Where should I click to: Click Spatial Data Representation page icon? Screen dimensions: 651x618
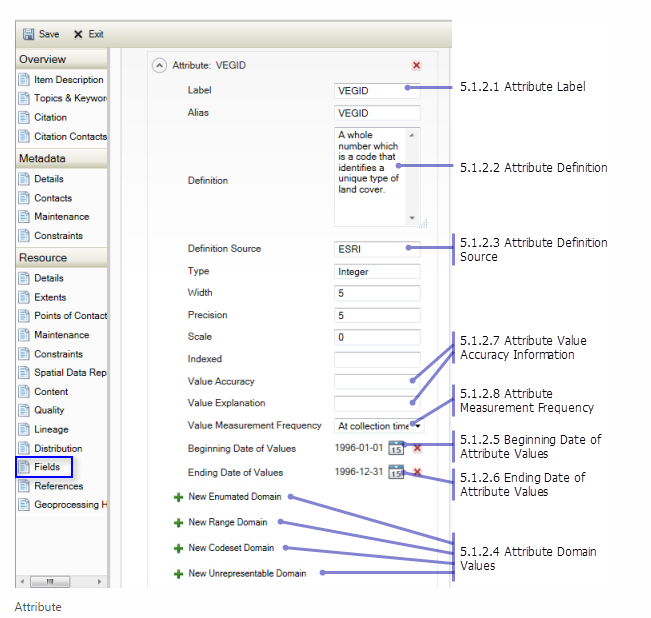(24, 372)
